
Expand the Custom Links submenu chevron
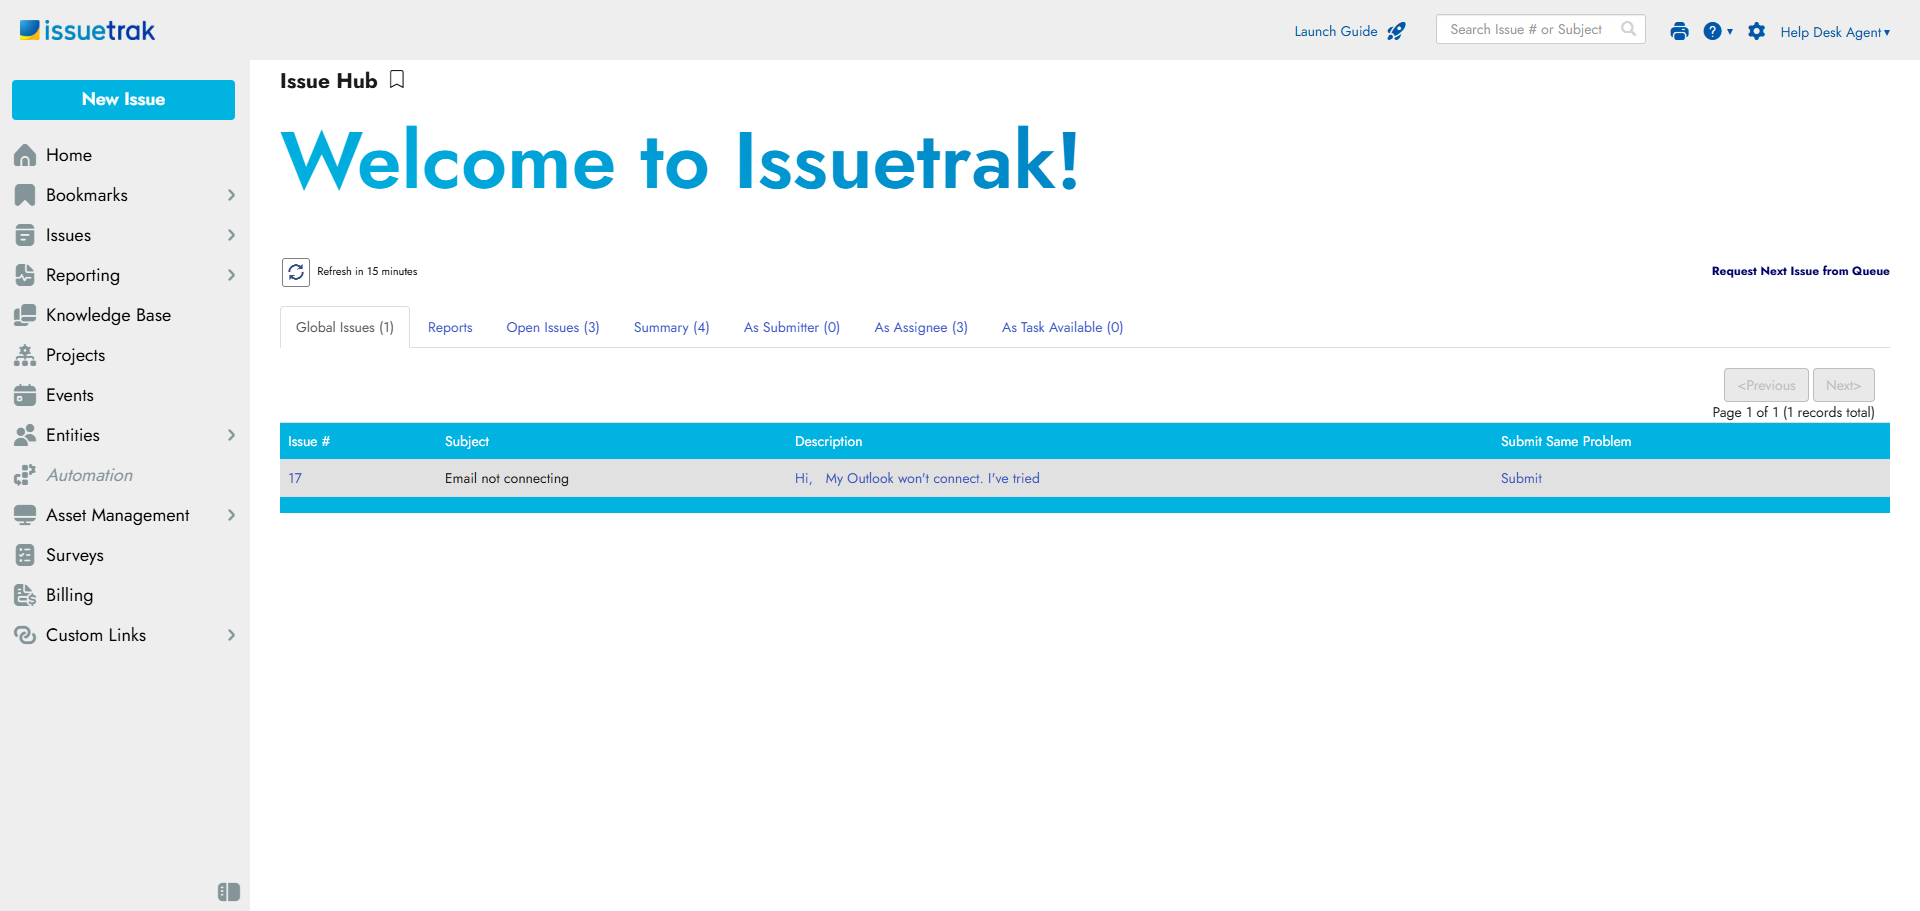[231, 635]
